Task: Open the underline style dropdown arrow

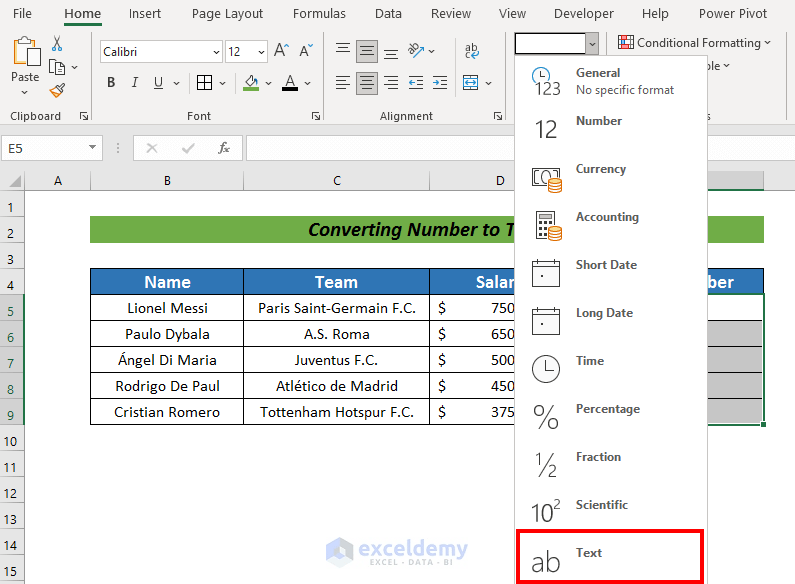Action: [x=176, y=83]
